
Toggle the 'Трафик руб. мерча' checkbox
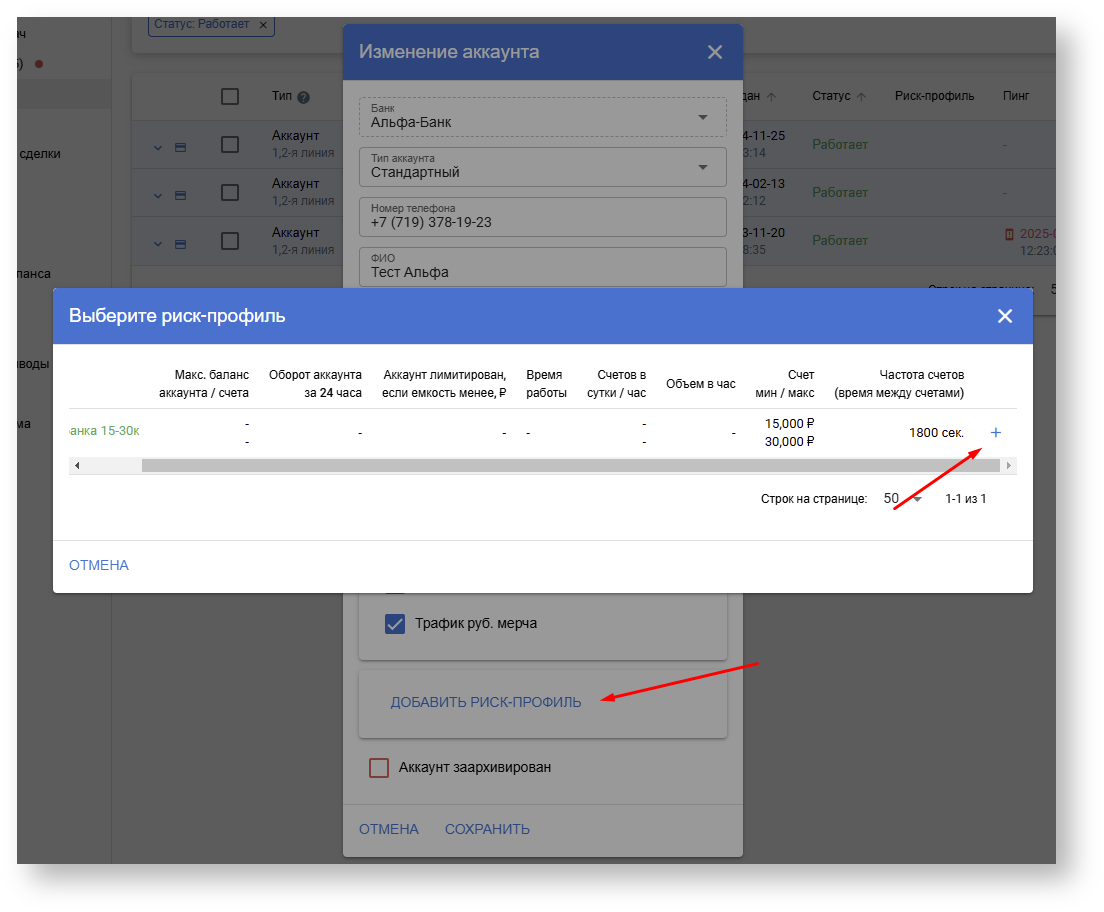click(x=395, y=624)
